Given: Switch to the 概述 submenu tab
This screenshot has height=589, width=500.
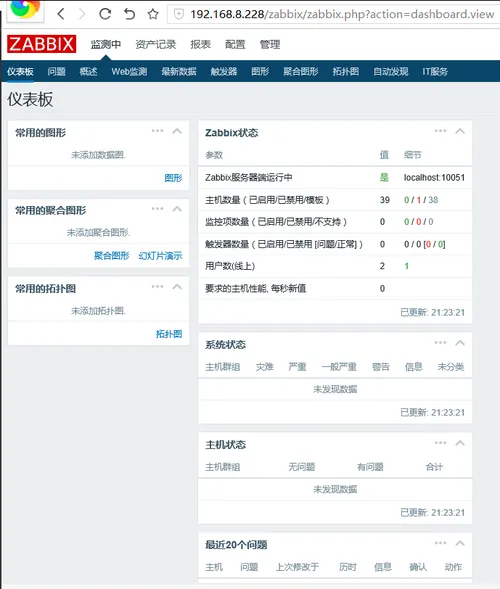Looking at the screenshot, I should pyautogui.click(x=89, y=71).
